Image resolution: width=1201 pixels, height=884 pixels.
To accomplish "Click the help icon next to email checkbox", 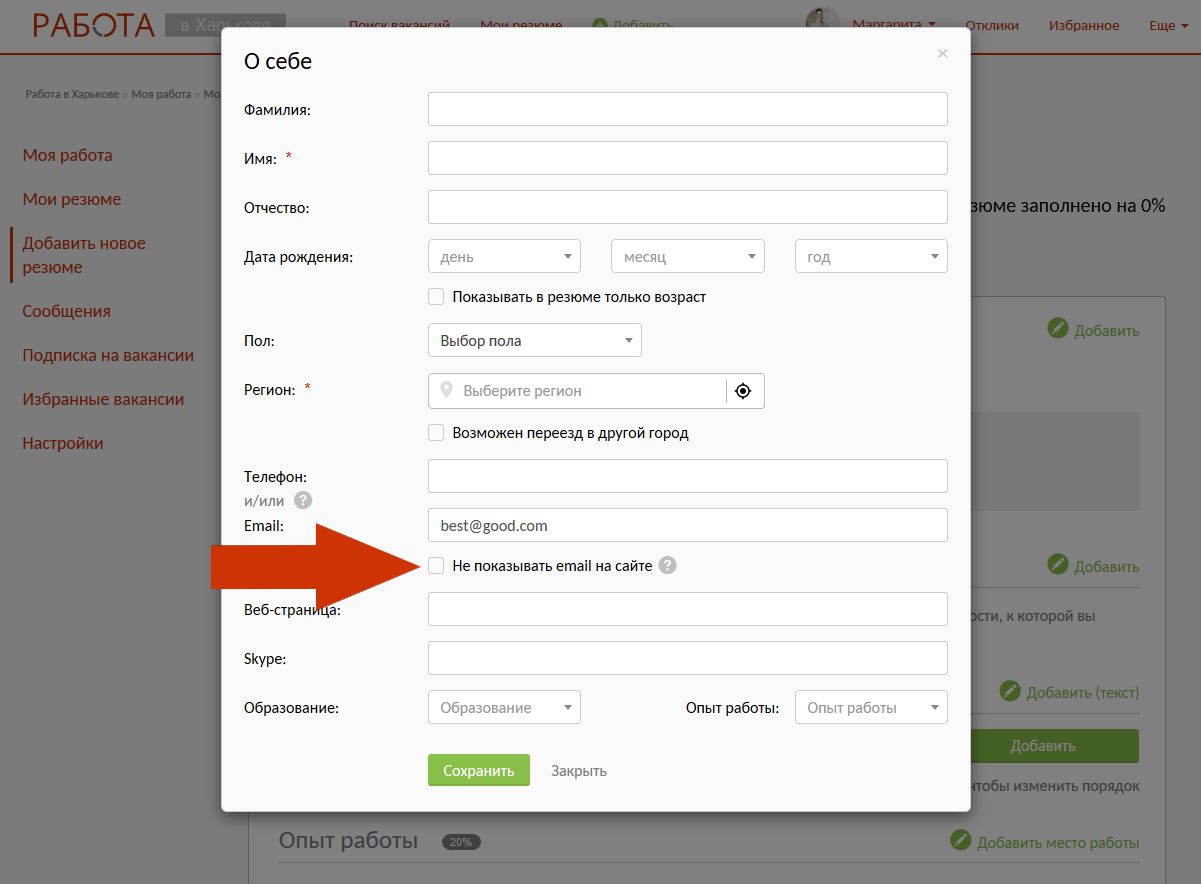I will point(667,566).
